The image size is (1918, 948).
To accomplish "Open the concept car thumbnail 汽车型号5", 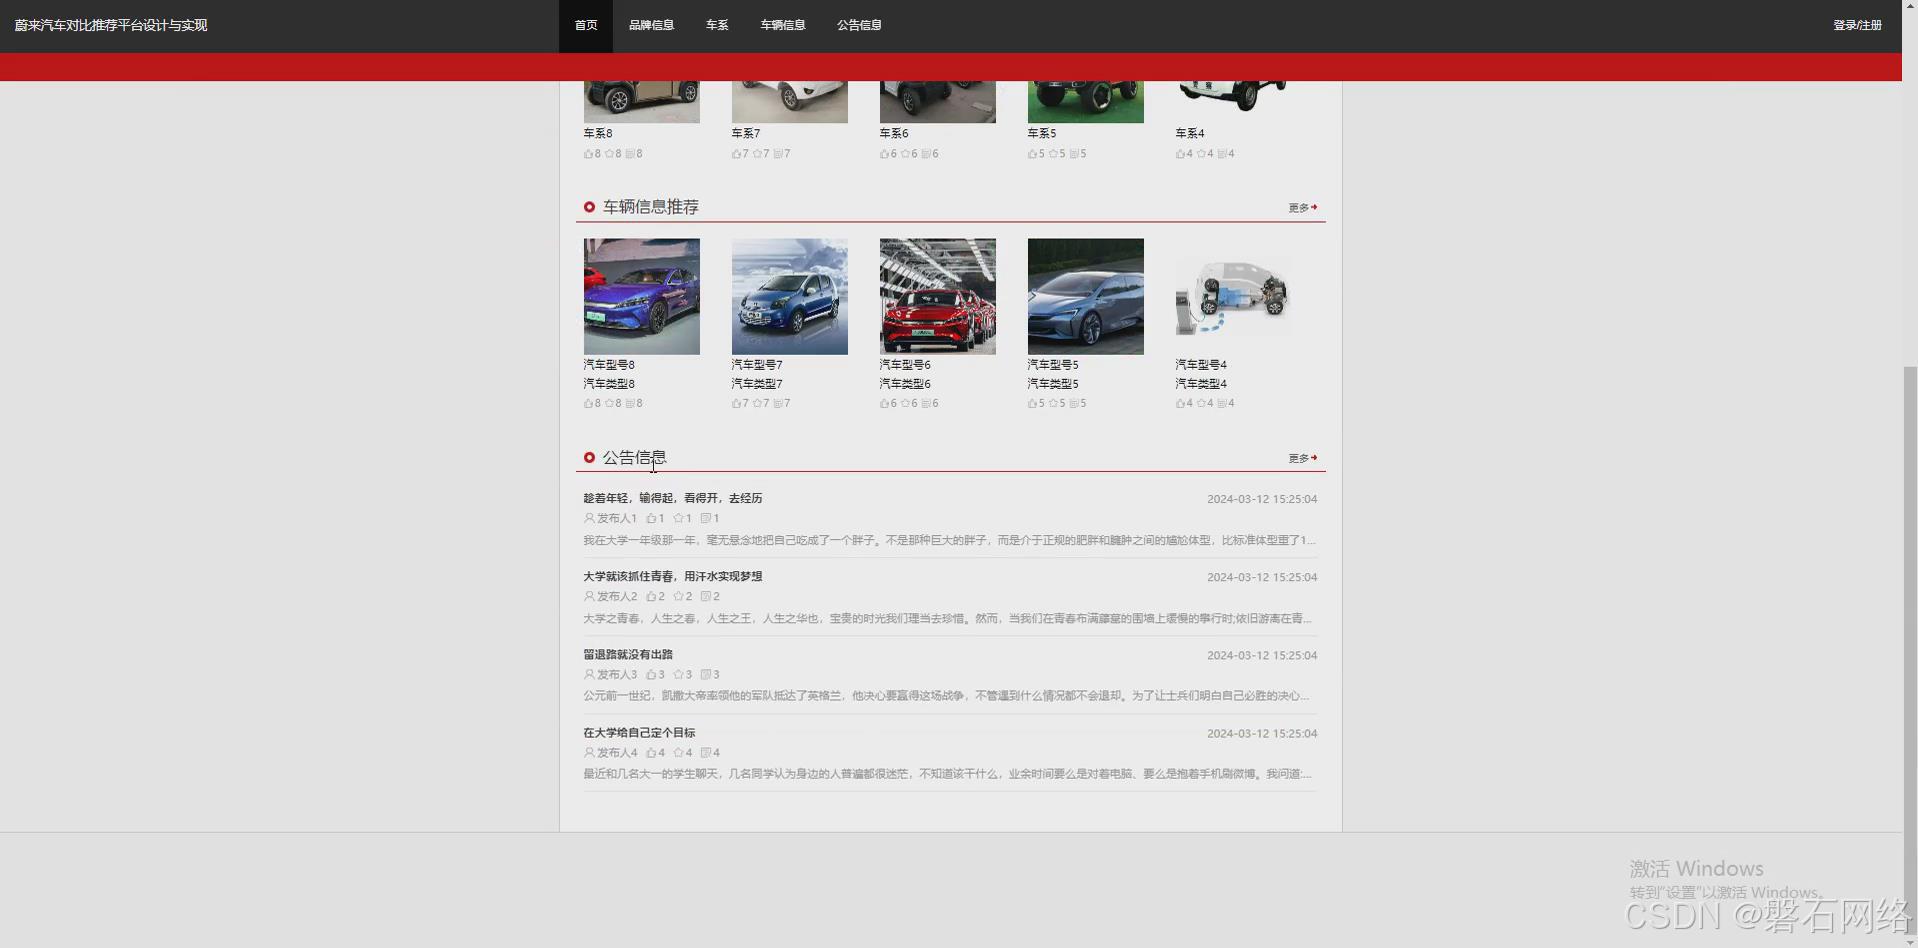I will (x=1086, y=296).
